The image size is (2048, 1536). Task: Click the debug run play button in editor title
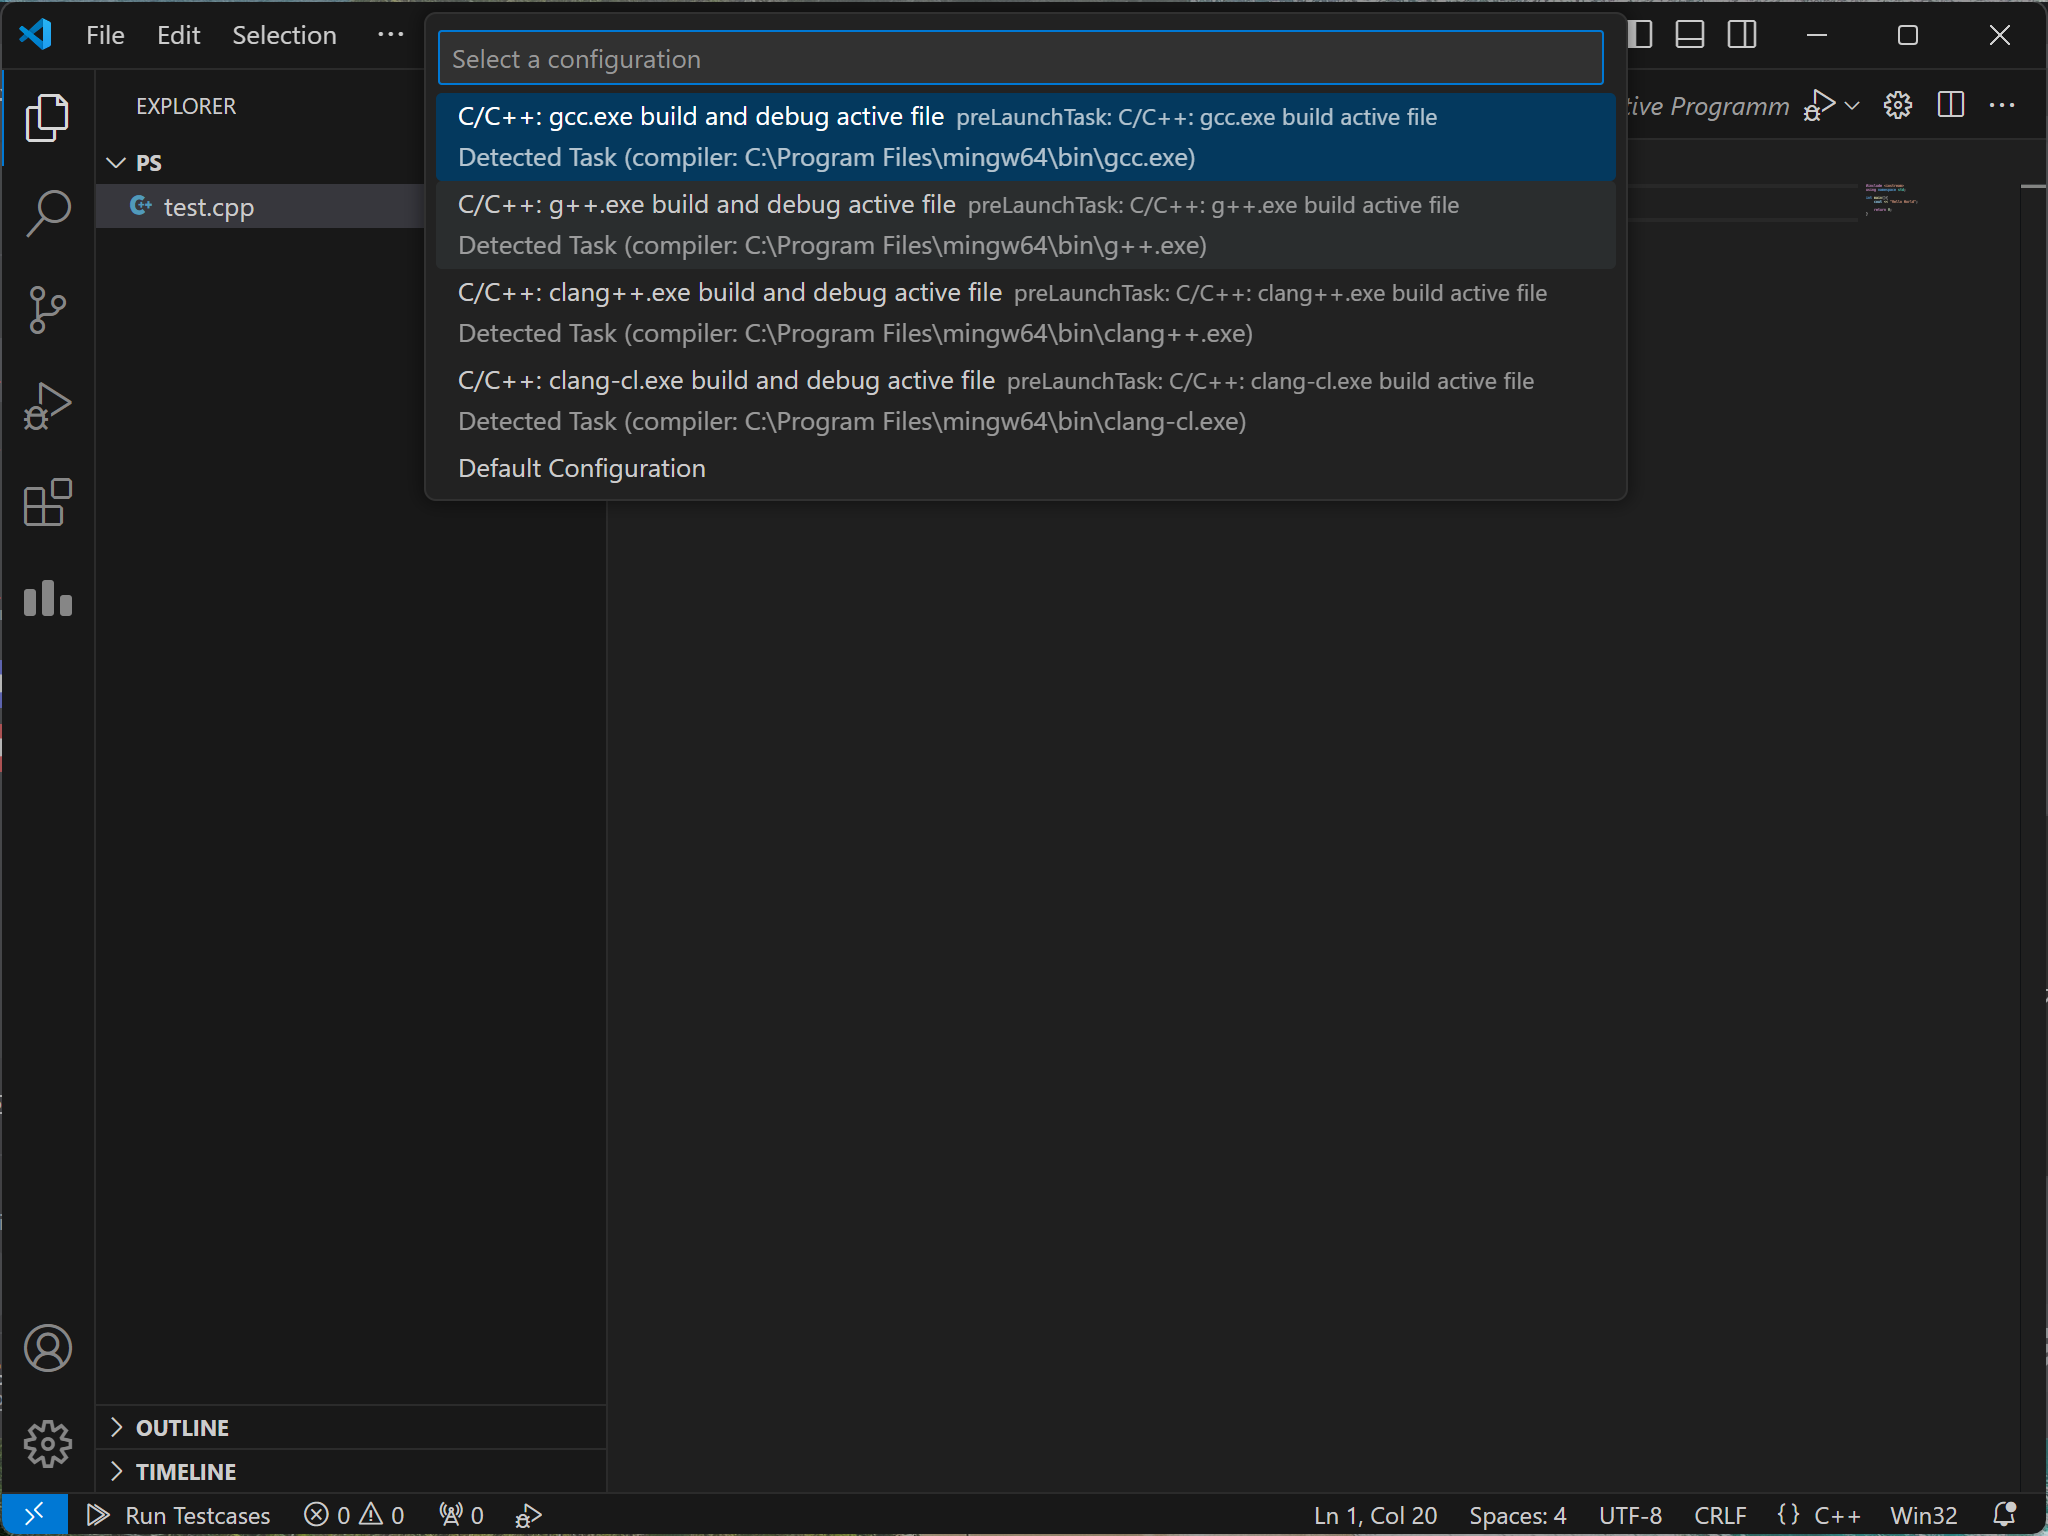point(1820,105)
